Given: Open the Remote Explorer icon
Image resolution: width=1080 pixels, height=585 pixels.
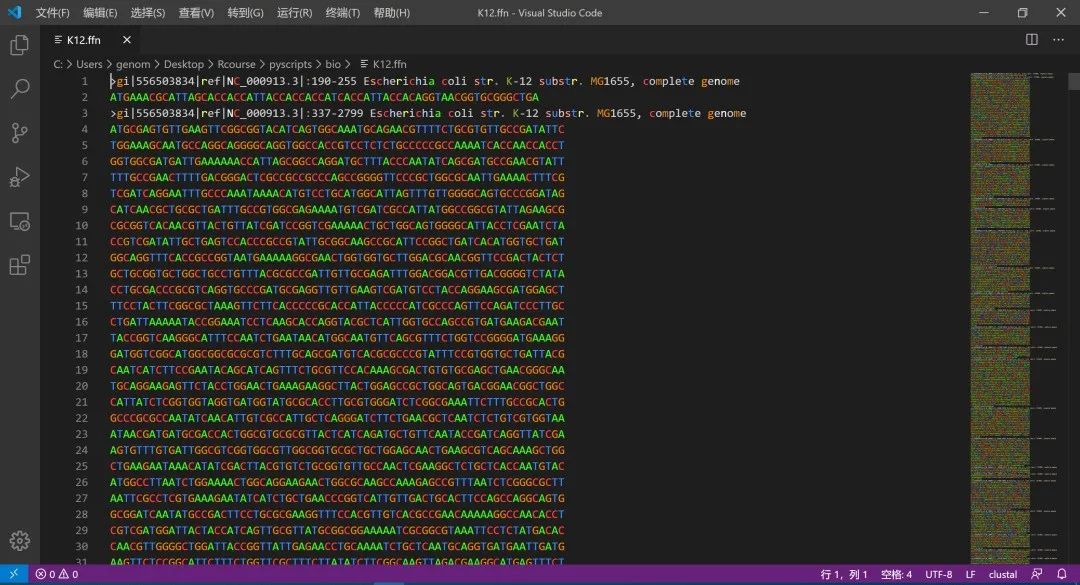Looking at the screenshot, I should 19,221.
